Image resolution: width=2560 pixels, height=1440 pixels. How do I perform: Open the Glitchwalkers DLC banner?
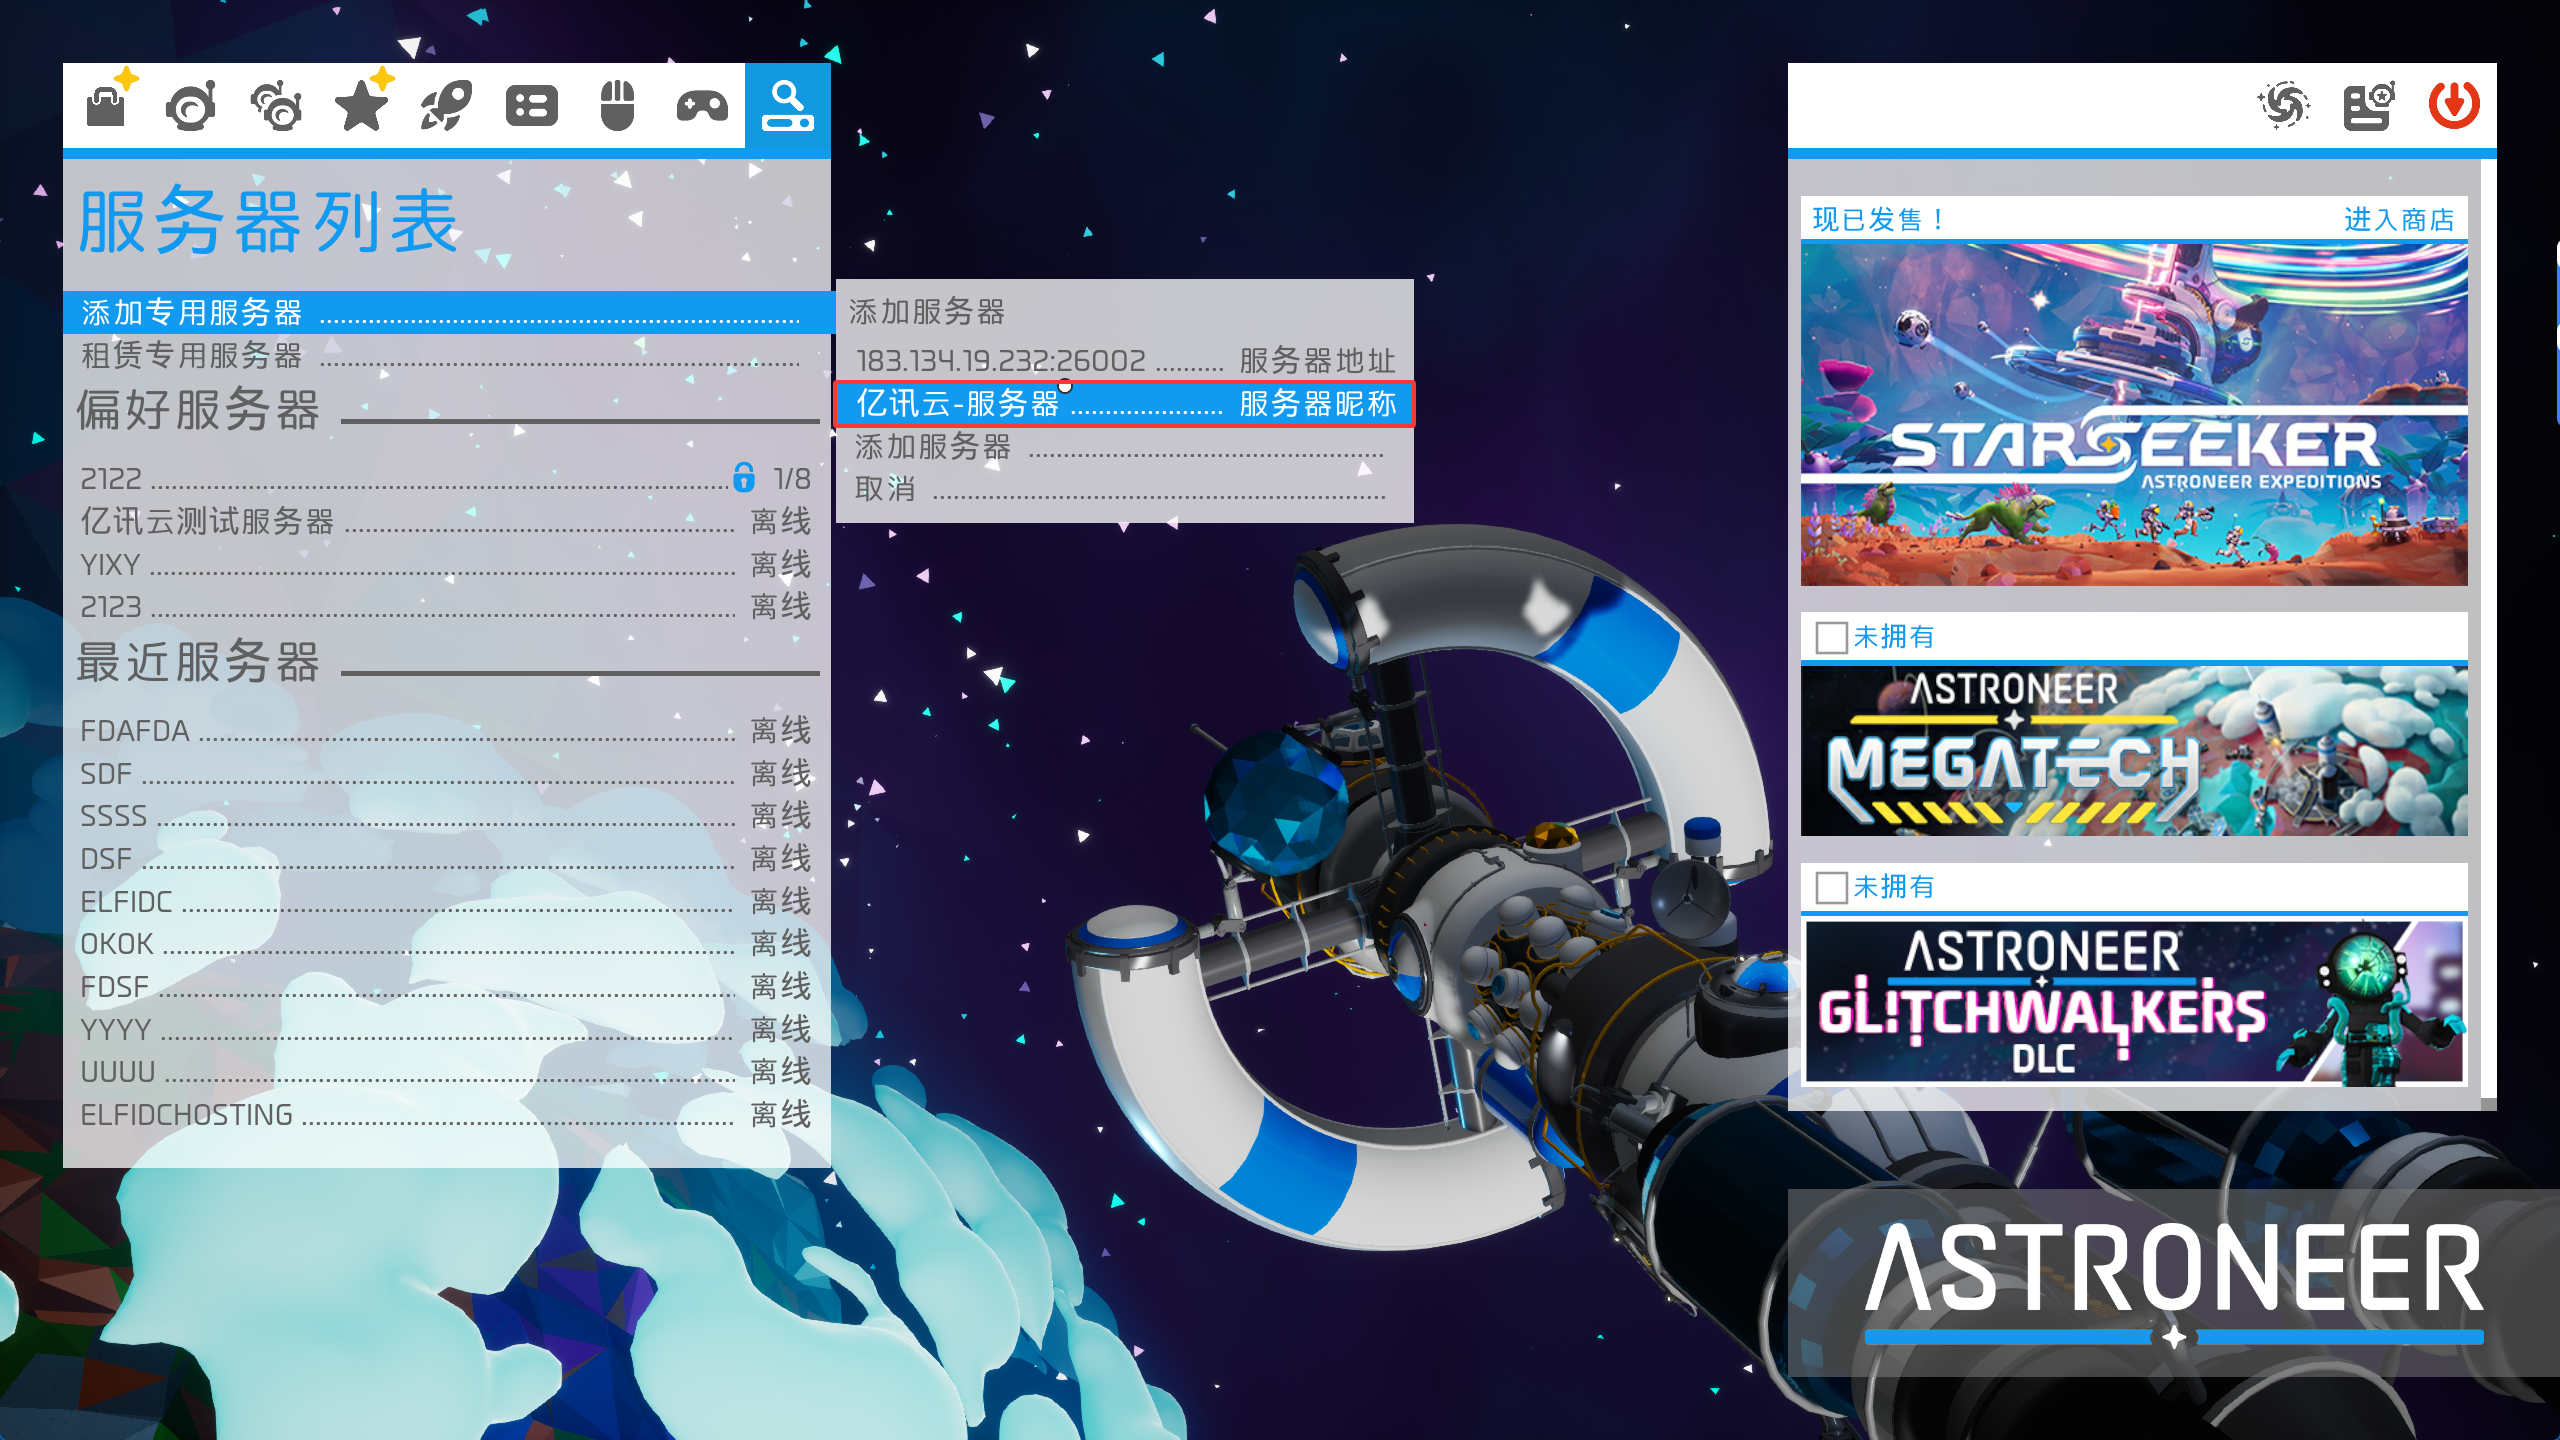[2134, 1001]
